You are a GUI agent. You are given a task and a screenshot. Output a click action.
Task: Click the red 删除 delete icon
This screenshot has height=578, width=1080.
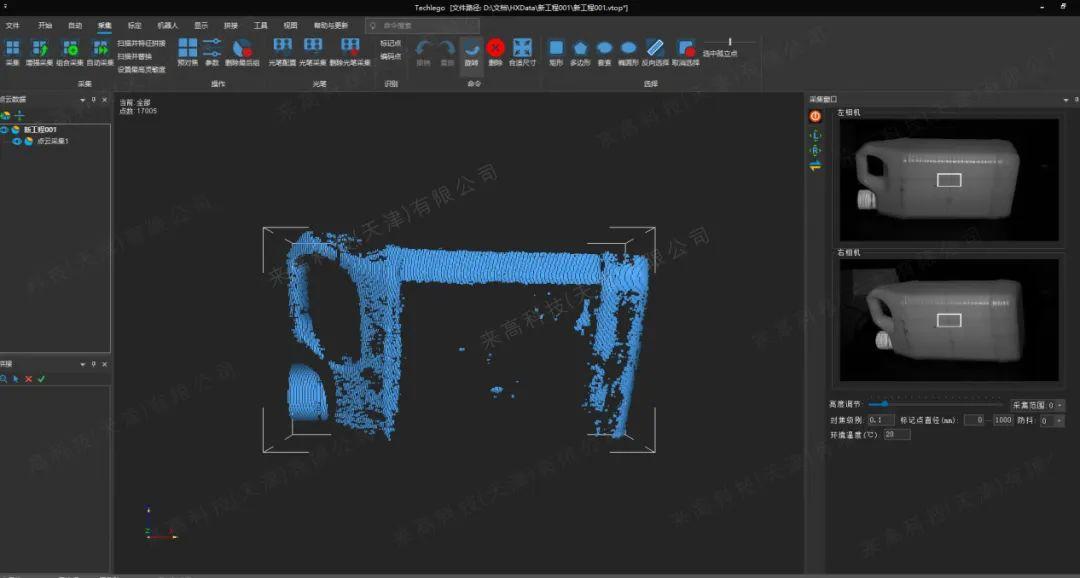pyautogui.click(x=495, y=47)
